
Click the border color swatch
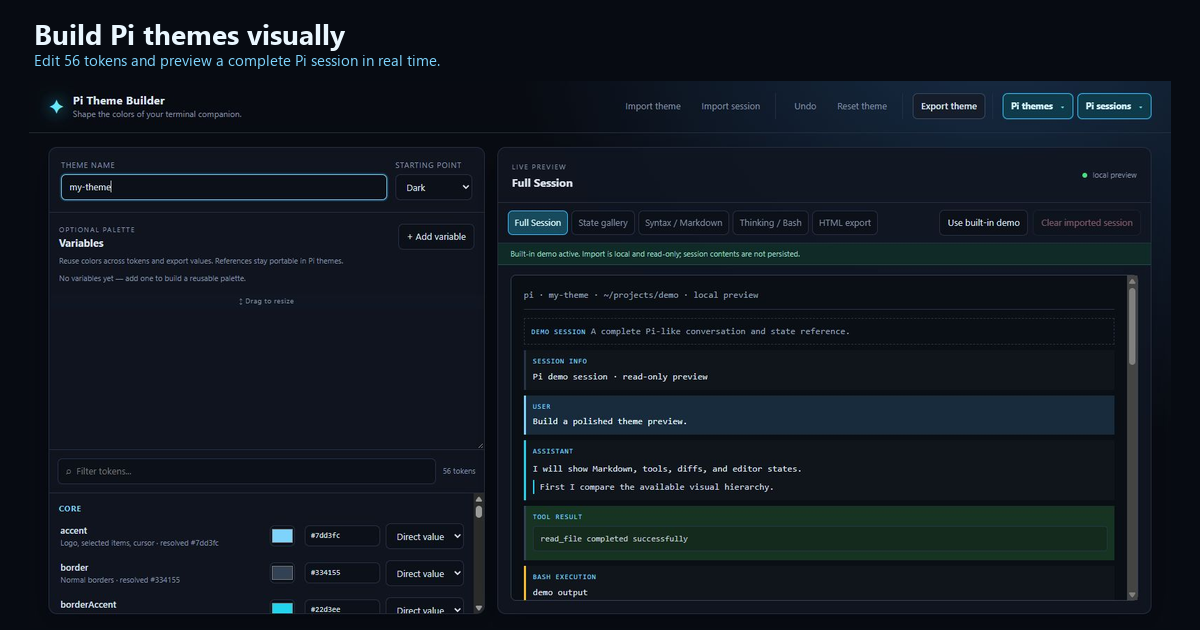(283, 573)
